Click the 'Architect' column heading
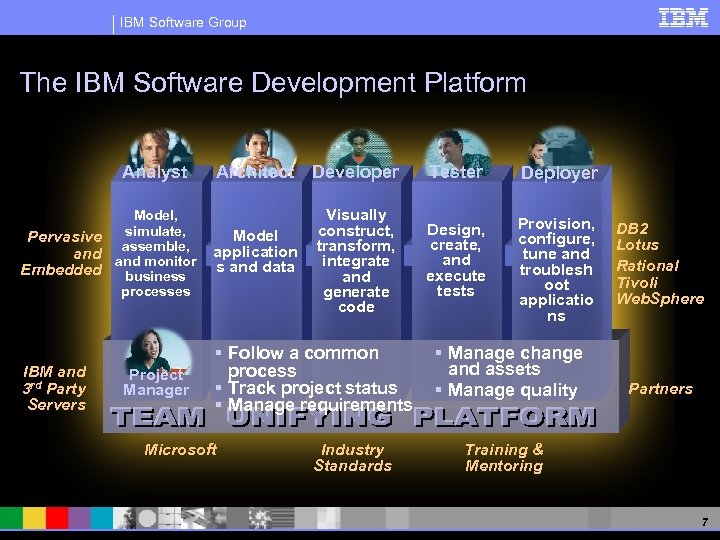The width and height of the screenshot is (720, 540). [255, 172]
